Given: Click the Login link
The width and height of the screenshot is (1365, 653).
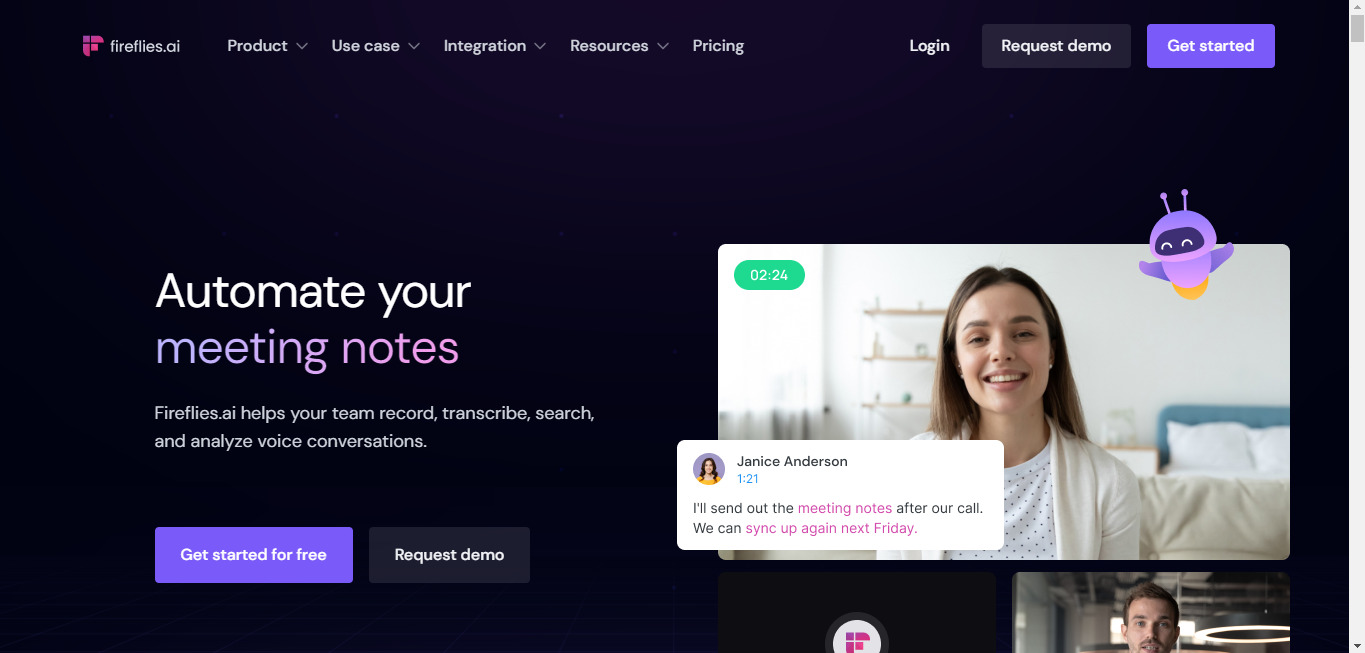Looking at the screenshot, I should [929, 46].
